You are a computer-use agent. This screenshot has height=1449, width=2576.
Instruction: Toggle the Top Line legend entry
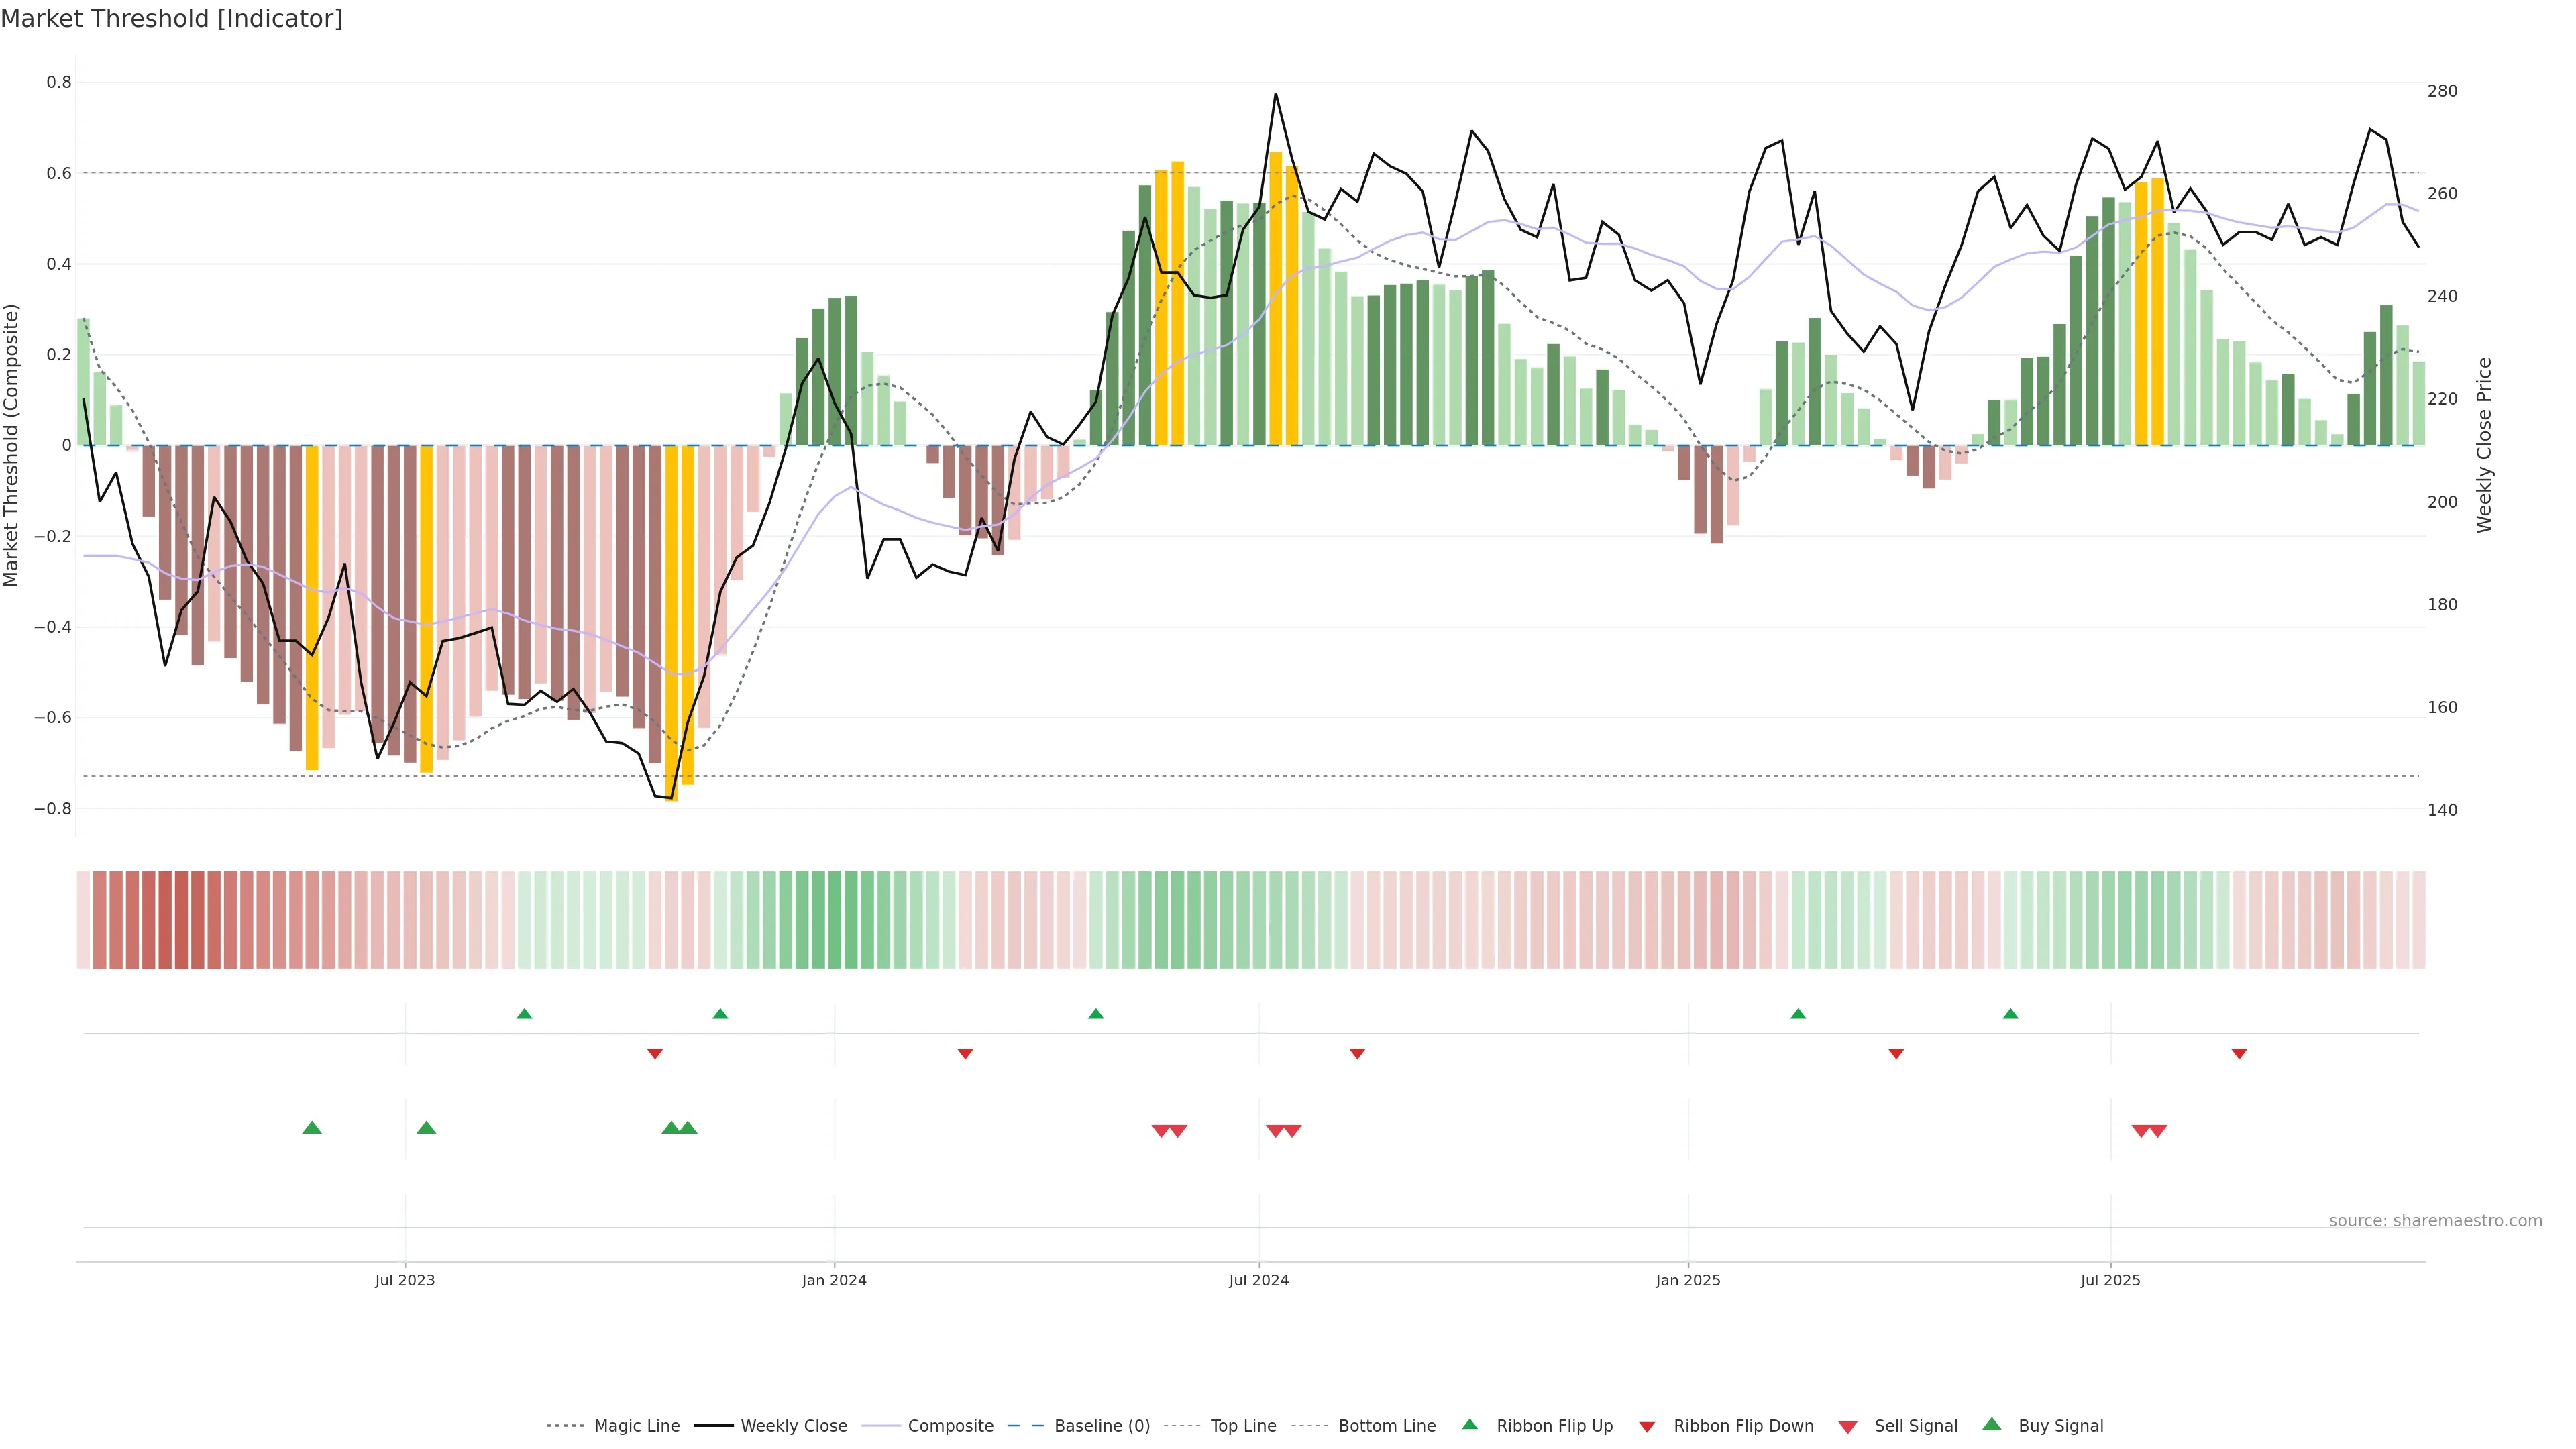[x=1243, y=1426]
